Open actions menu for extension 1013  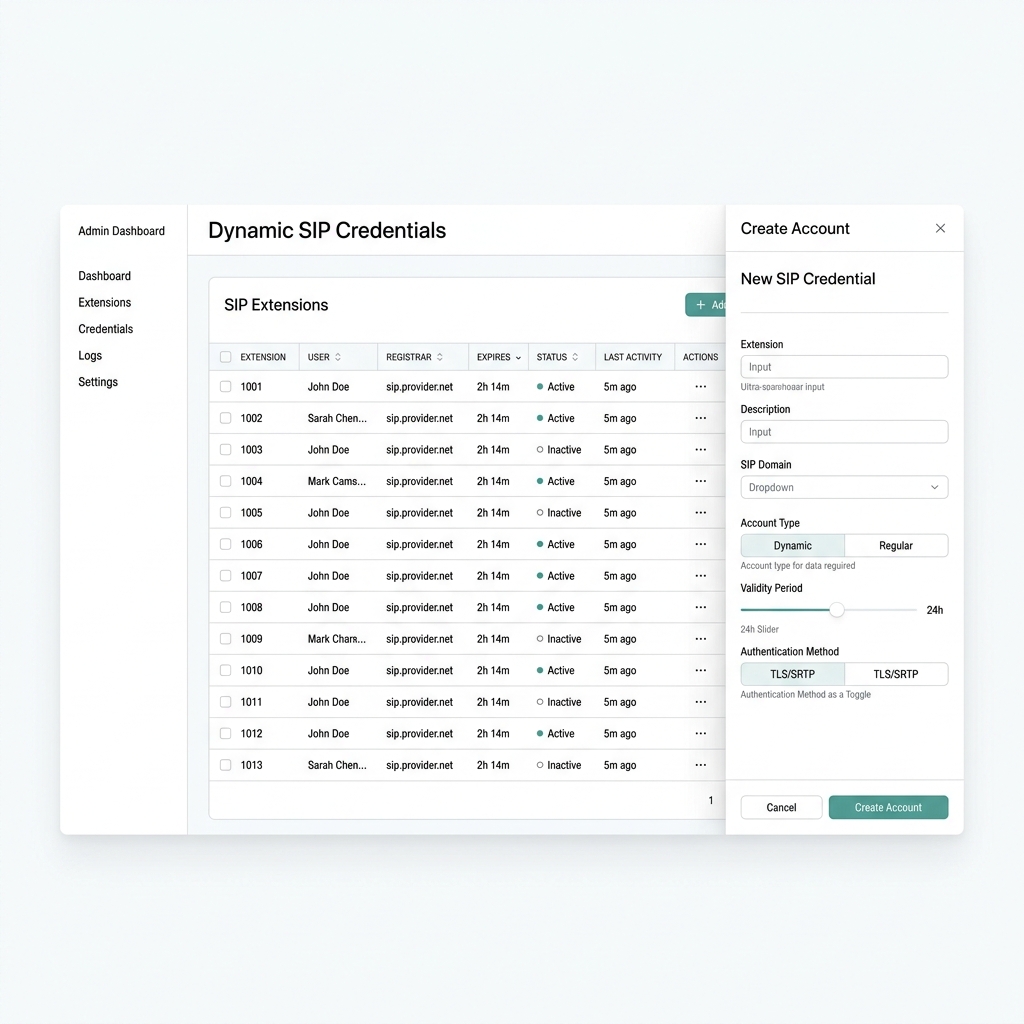[700, 765]
